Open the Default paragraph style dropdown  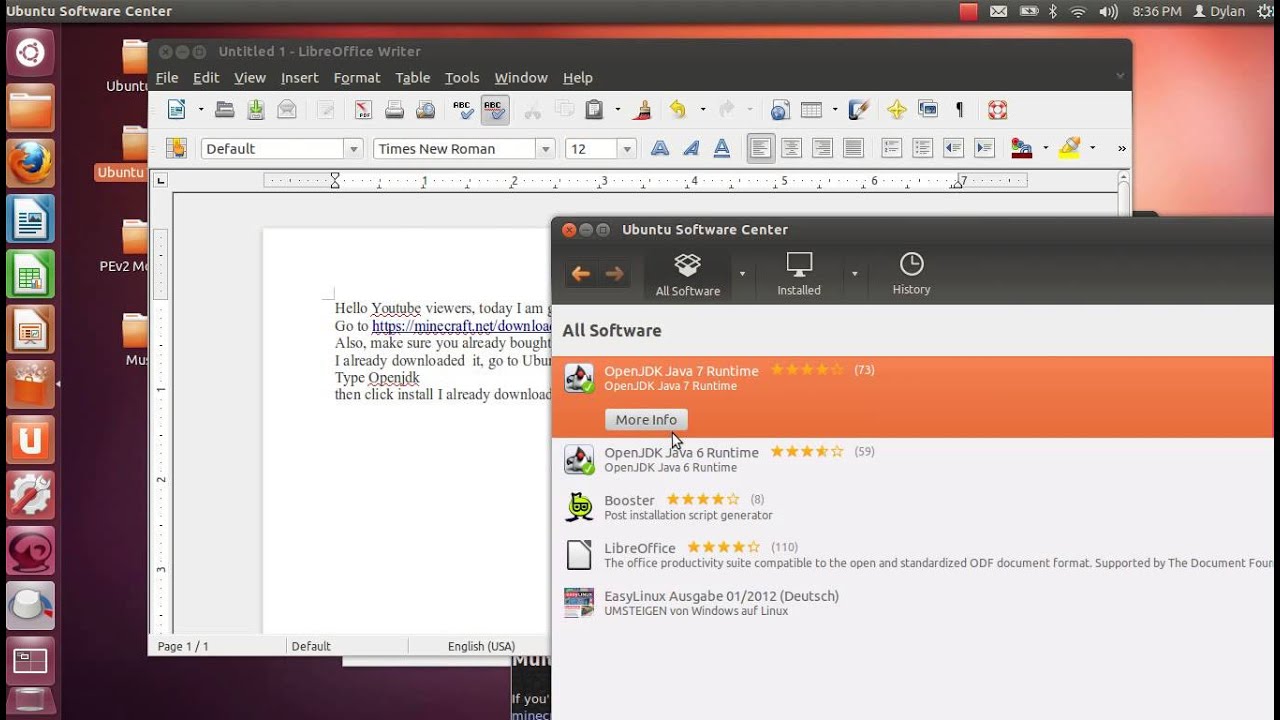click(x=353, y=149)
